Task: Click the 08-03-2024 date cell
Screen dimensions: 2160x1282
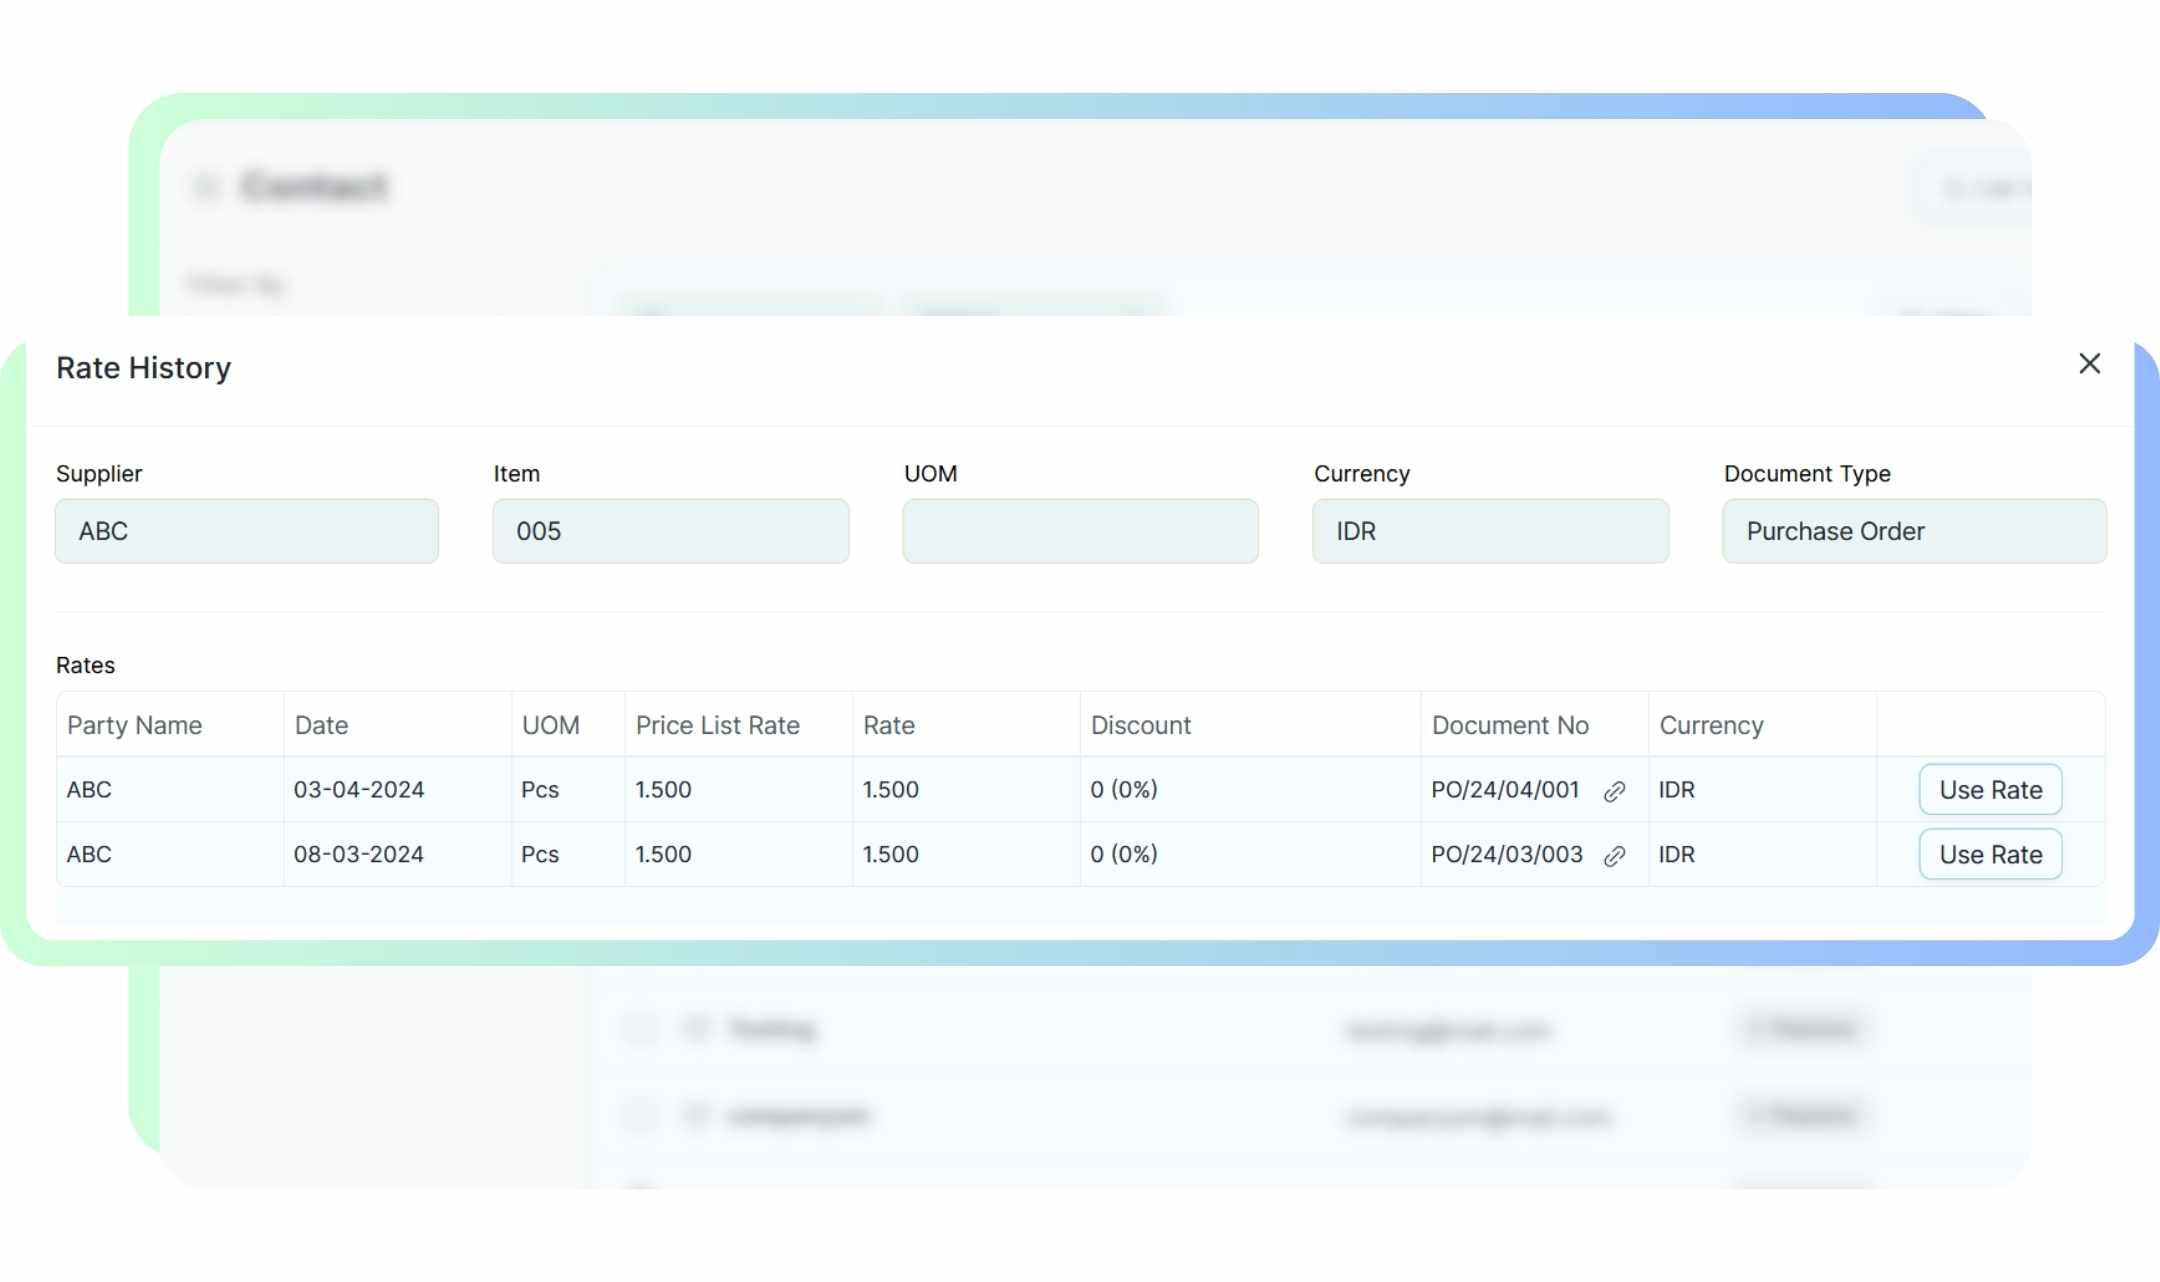Action: click(x=359, y=855)
